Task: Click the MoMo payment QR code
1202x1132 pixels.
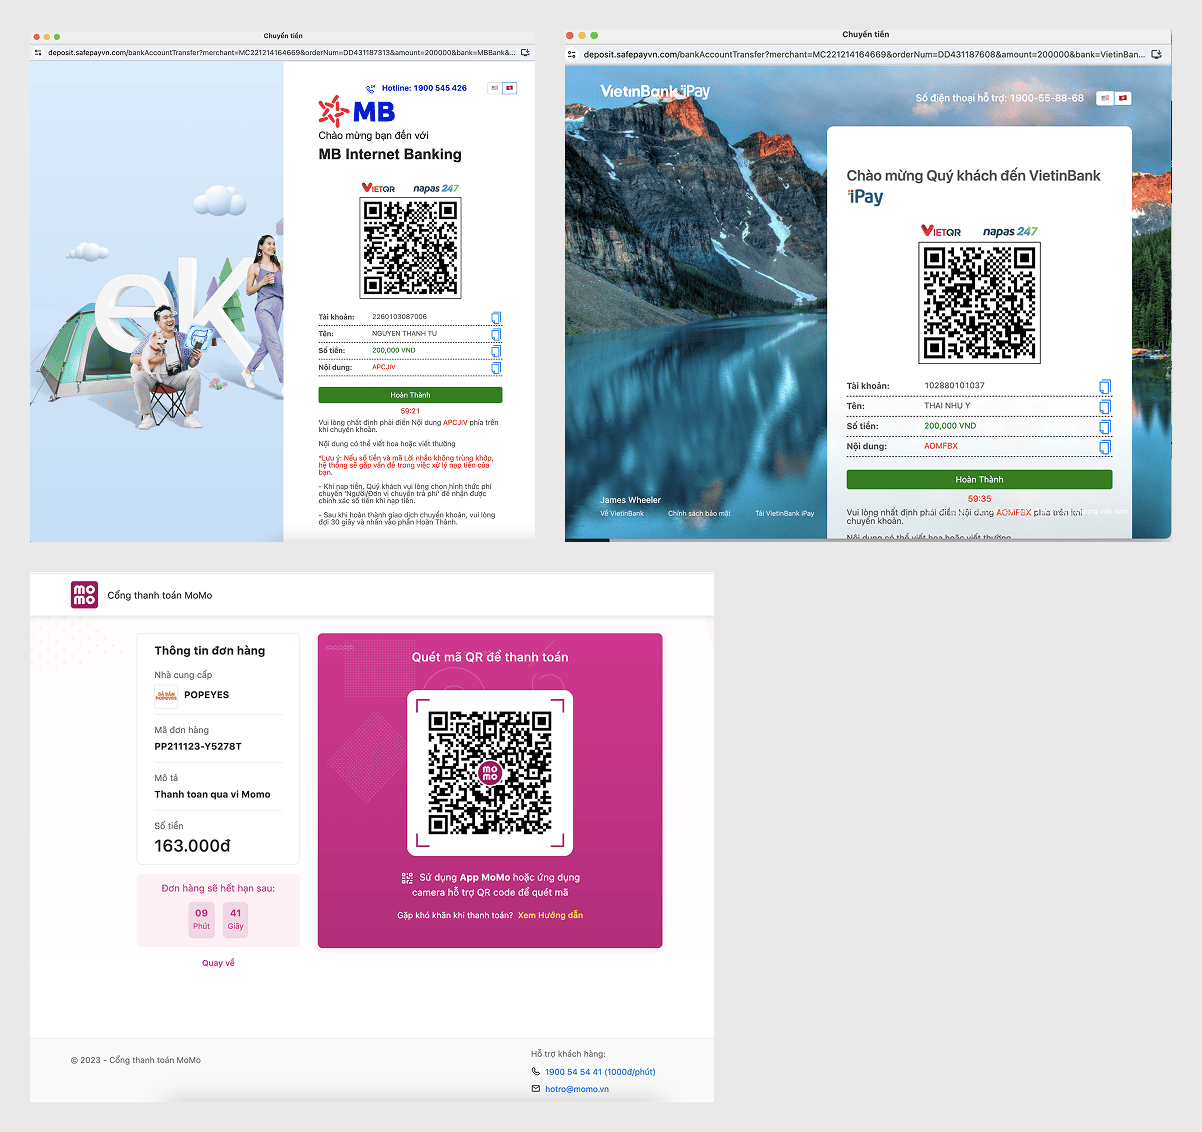Action: pyautogui.click(x=490, y=772)
